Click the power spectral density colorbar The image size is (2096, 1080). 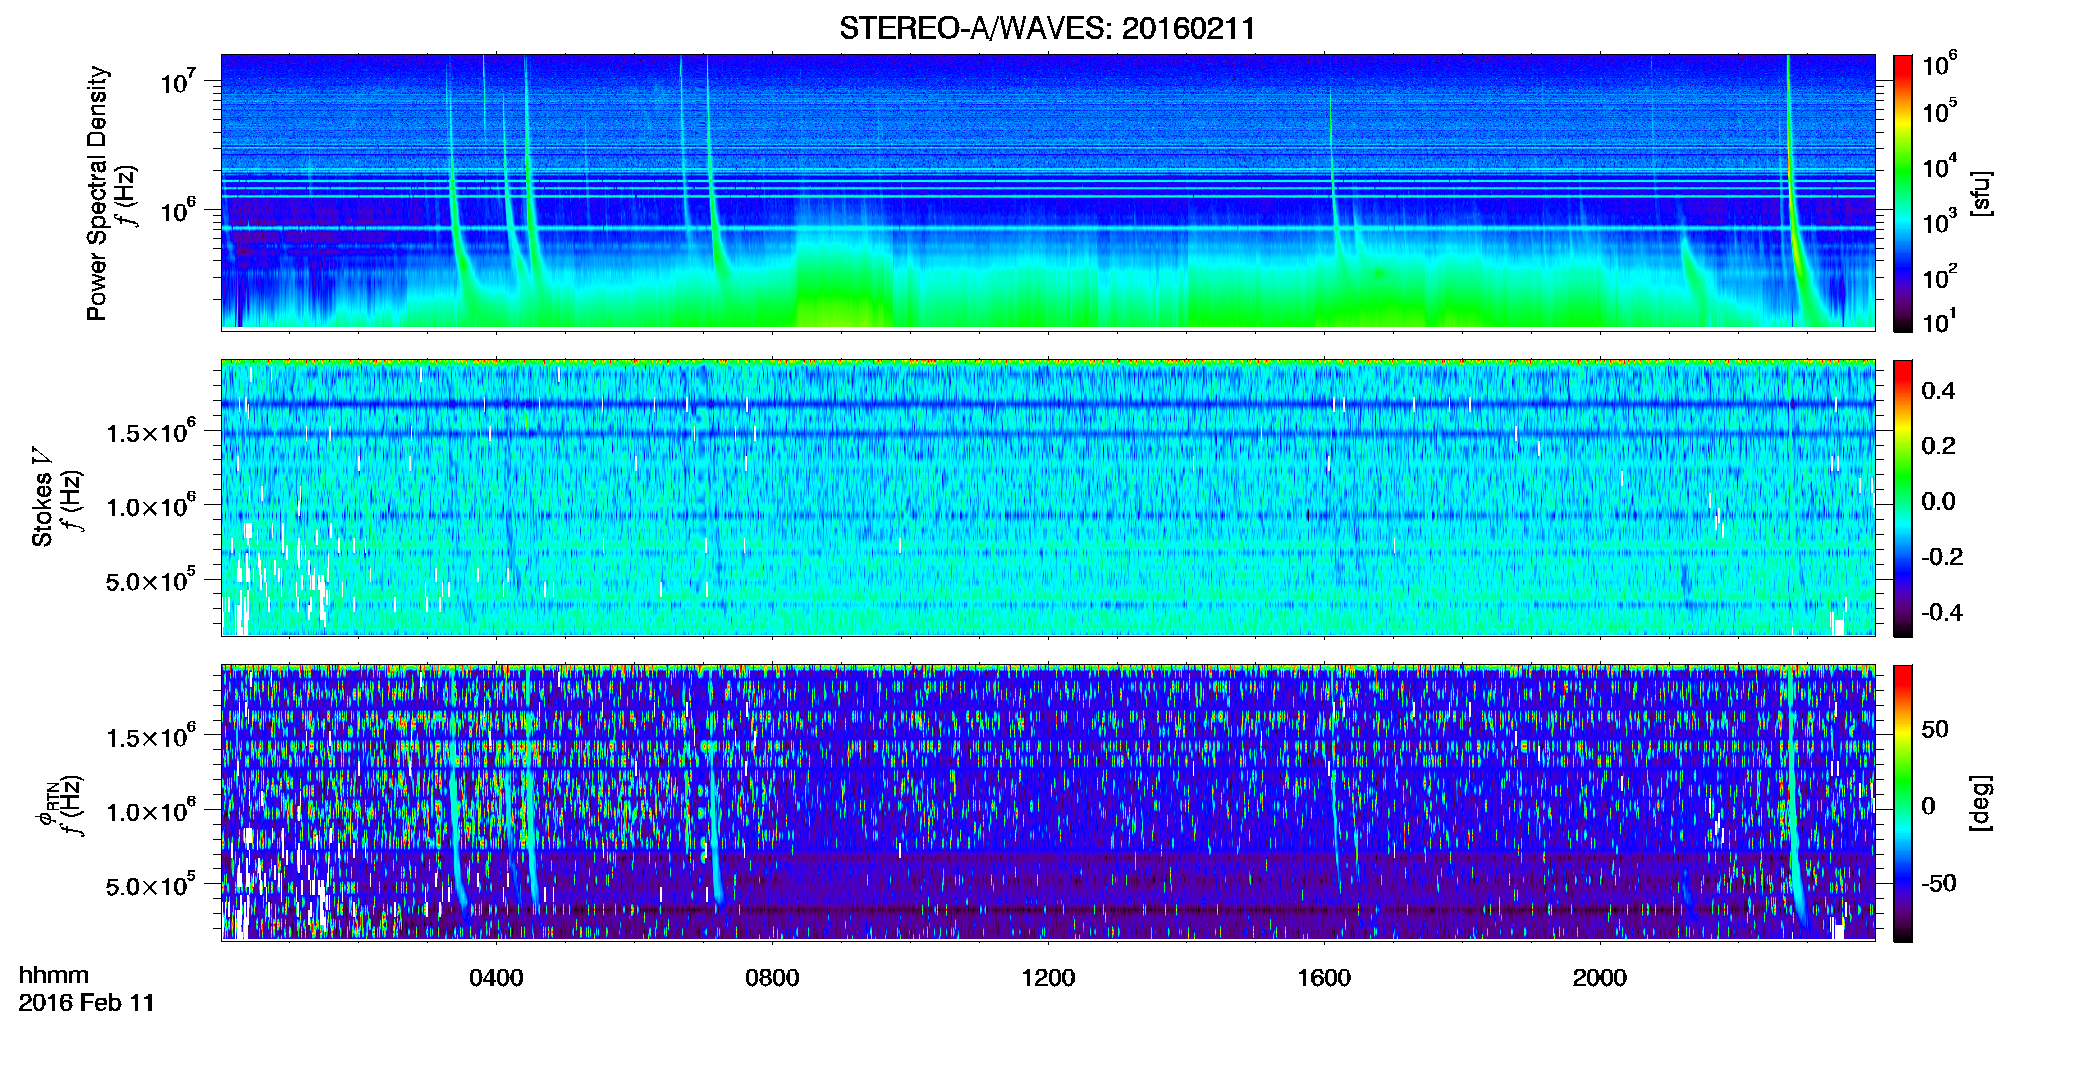coord(1903,193)
